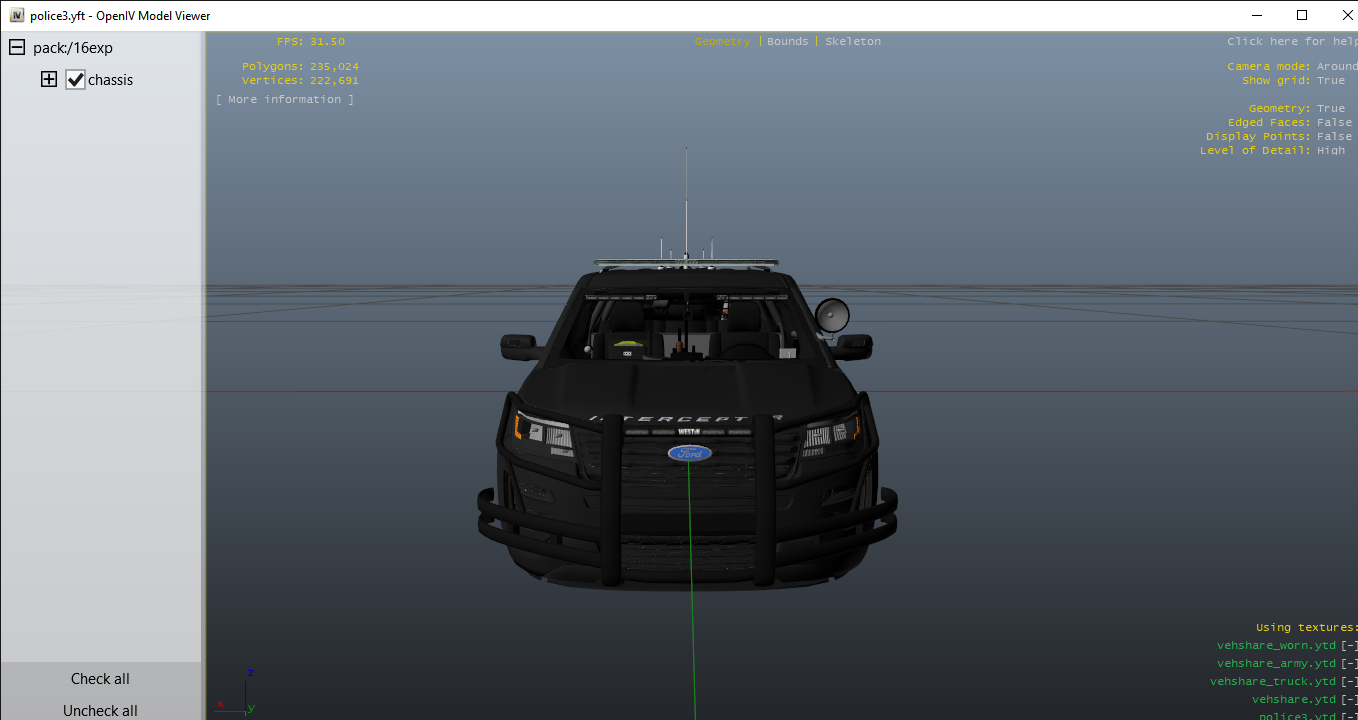Click the blue Ford emblem on the grille
Screen dimensions: 1358x720
(690, 453)
